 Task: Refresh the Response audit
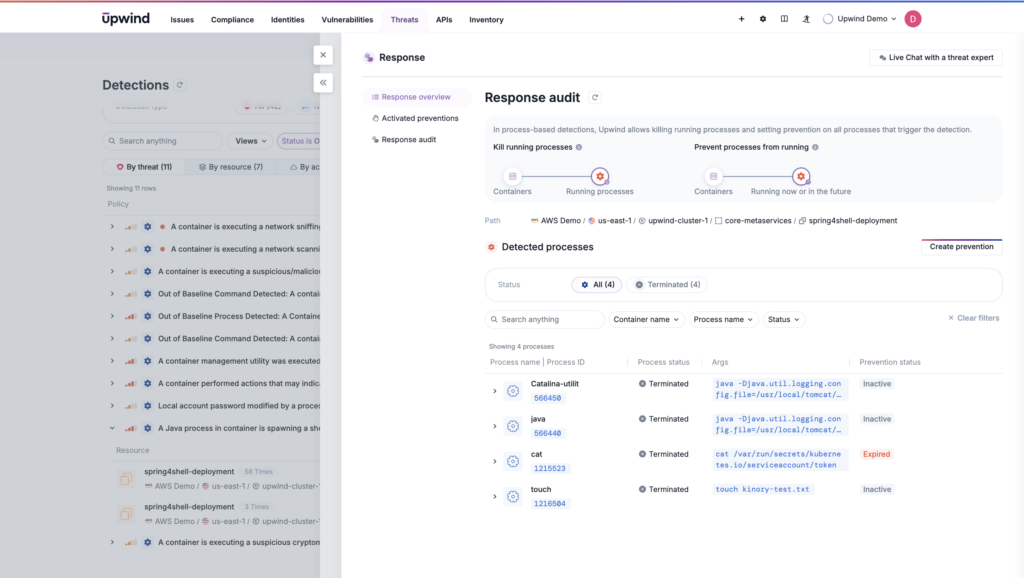[x=595, y=97]
